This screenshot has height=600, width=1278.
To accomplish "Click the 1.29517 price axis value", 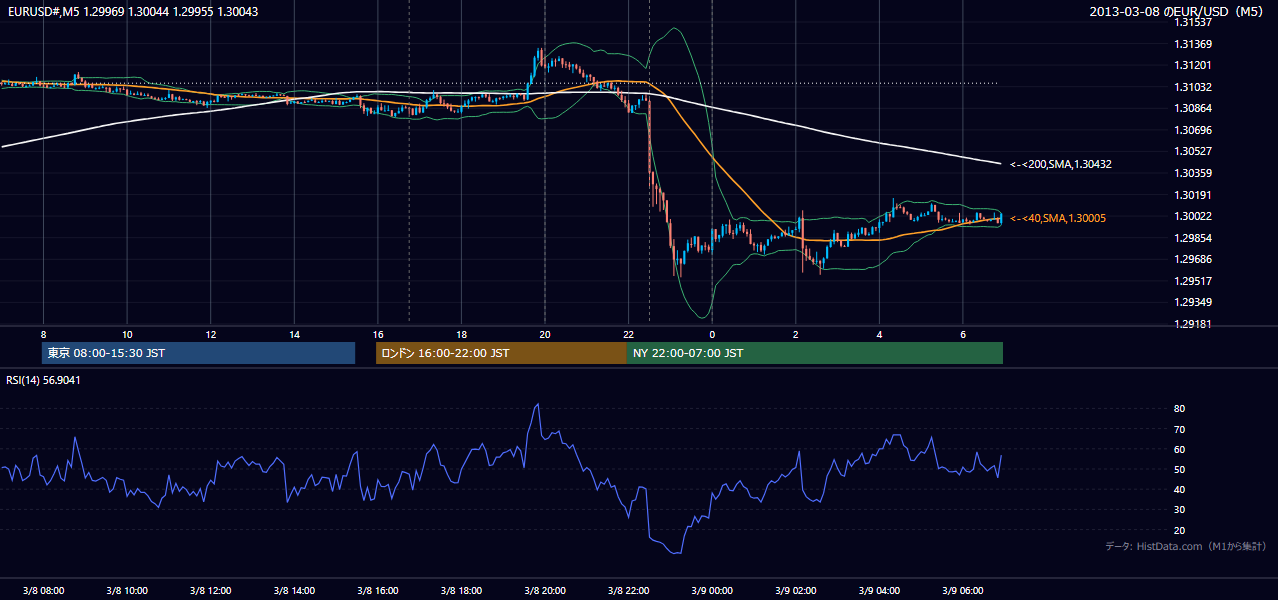I will pyautogui.click(x=1193, y=281).
